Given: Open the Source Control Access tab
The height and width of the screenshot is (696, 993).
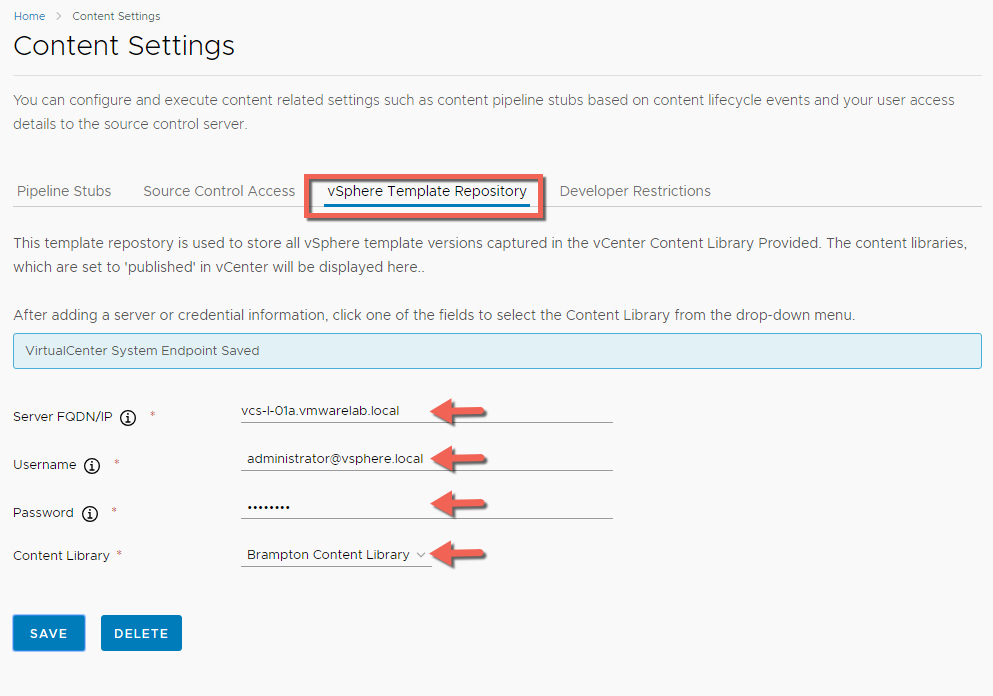Looking at the screenshot, I should [x=219, y=191].
